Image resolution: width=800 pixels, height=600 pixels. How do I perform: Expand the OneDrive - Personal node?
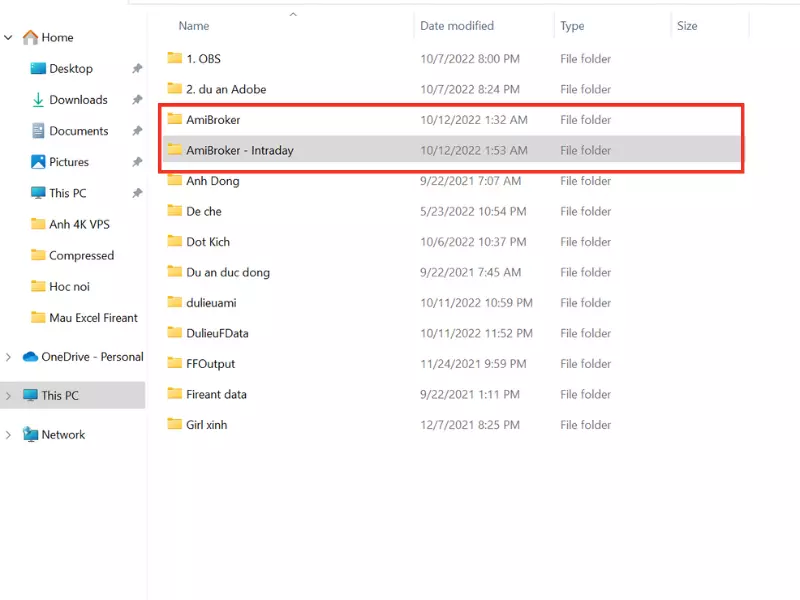pos(8,357)
